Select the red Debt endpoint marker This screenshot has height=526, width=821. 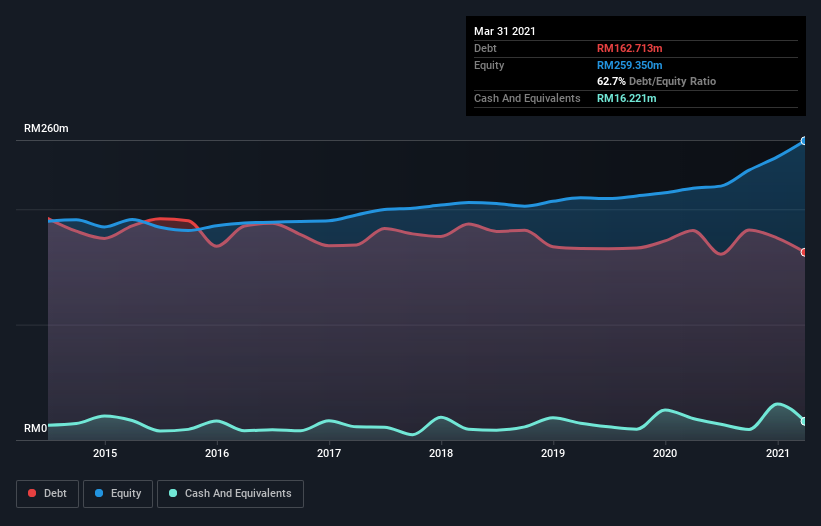804,252
